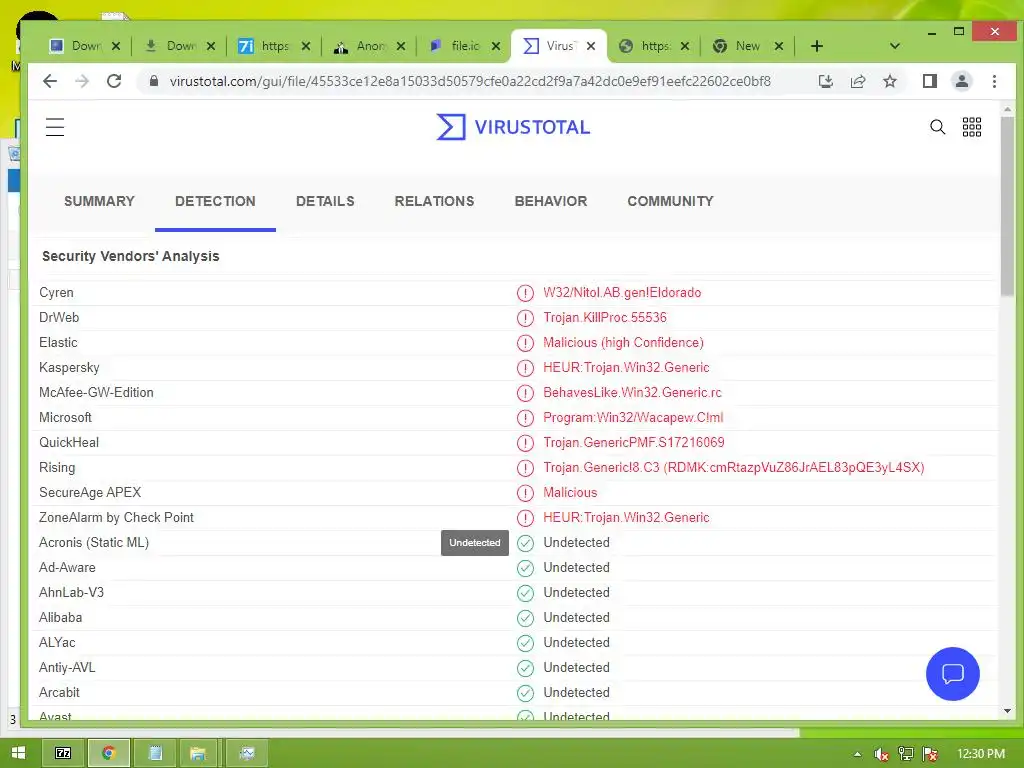Click the ZoneAlarm by Check Point vendor
1024x768 pixels.
click(x=116, y=517)
